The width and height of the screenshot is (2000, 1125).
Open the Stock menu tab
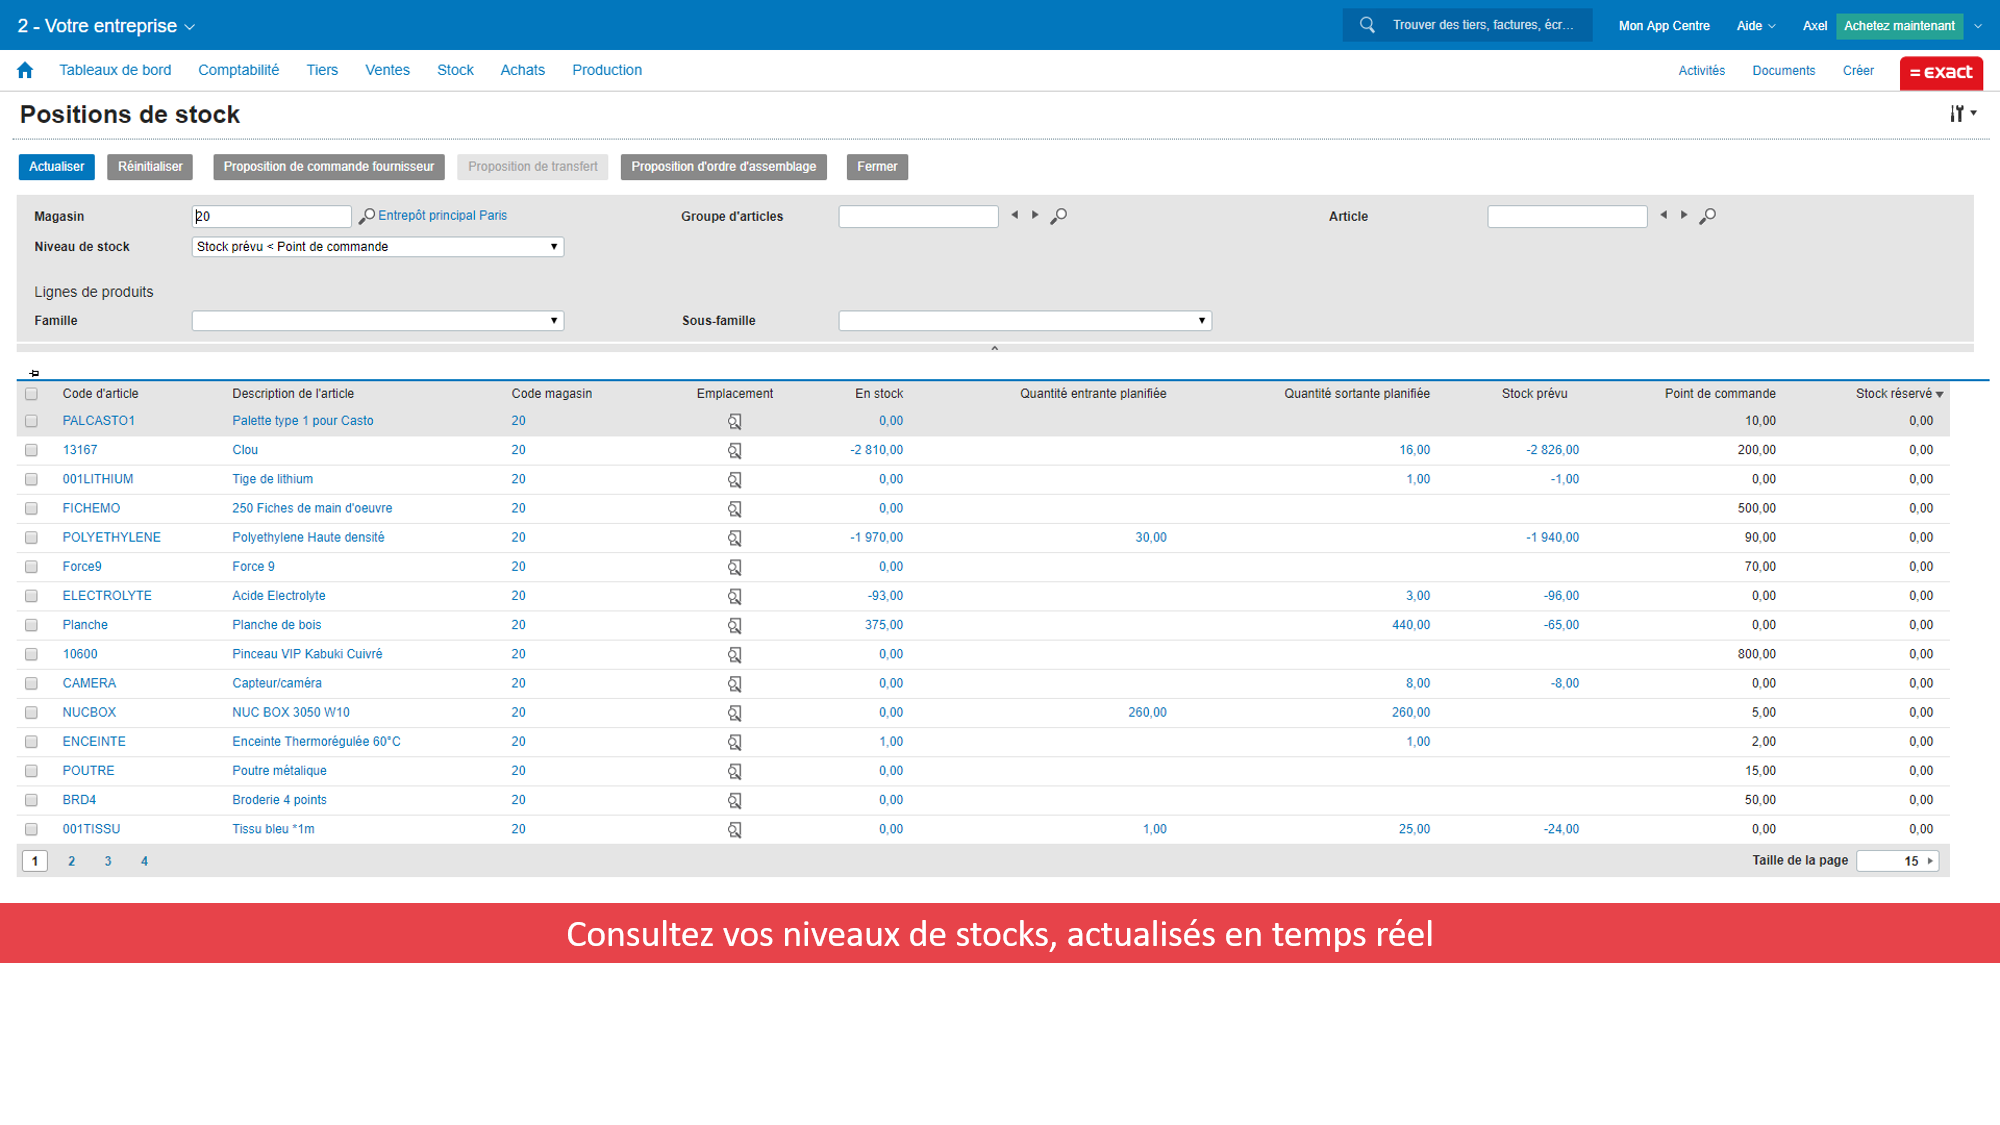tap(455, 70)
